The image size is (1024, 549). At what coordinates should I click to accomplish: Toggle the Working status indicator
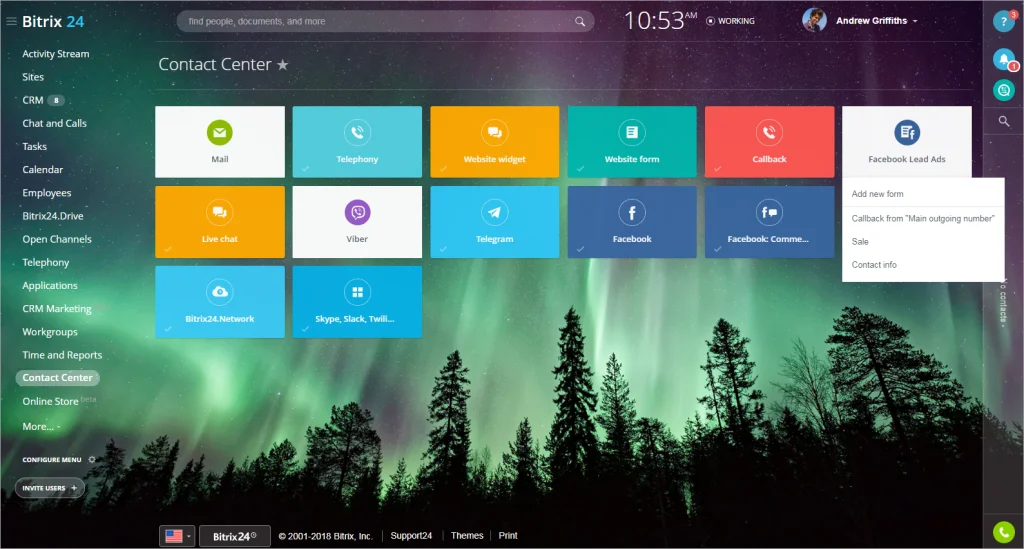coord(730,21)
